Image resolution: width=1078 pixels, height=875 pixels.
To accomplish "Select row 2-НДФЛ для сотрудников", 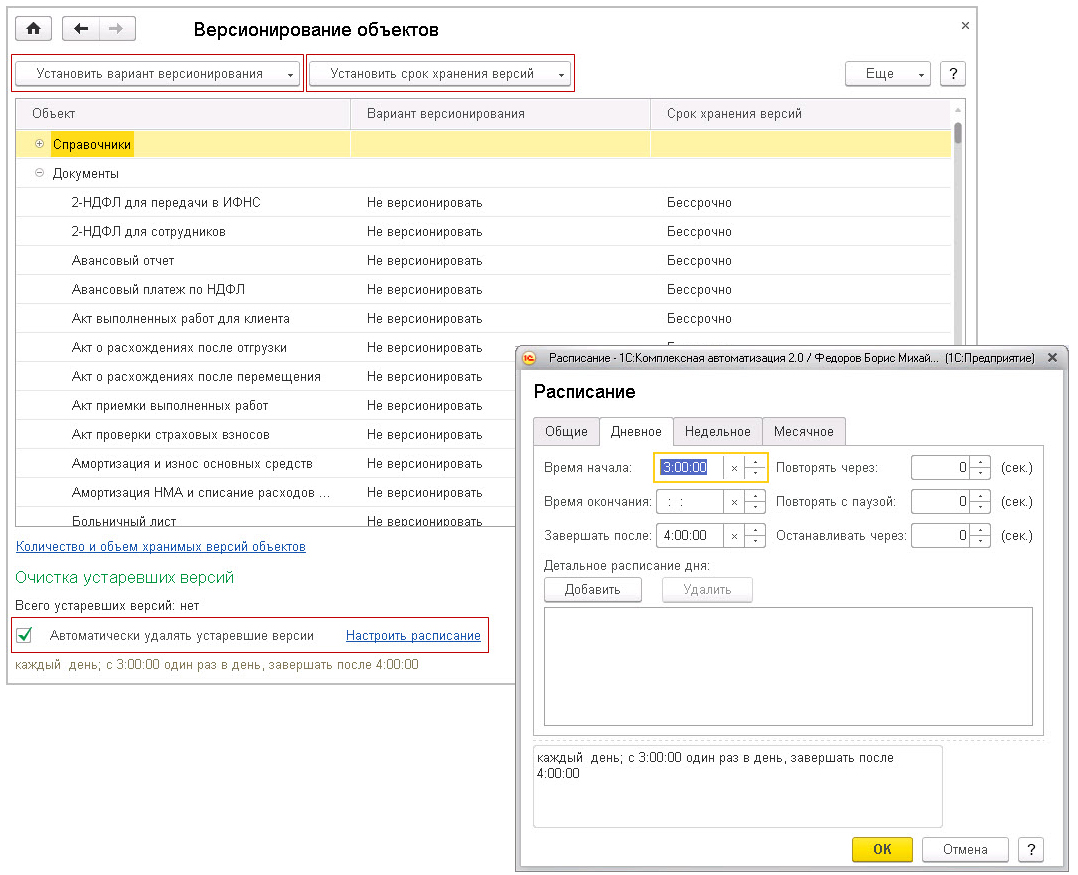I will point(483,232).
